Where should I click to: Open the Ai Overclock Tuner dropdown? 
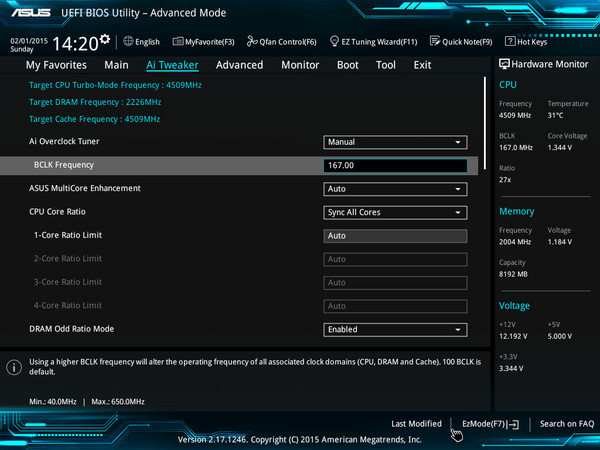(395, 142)
